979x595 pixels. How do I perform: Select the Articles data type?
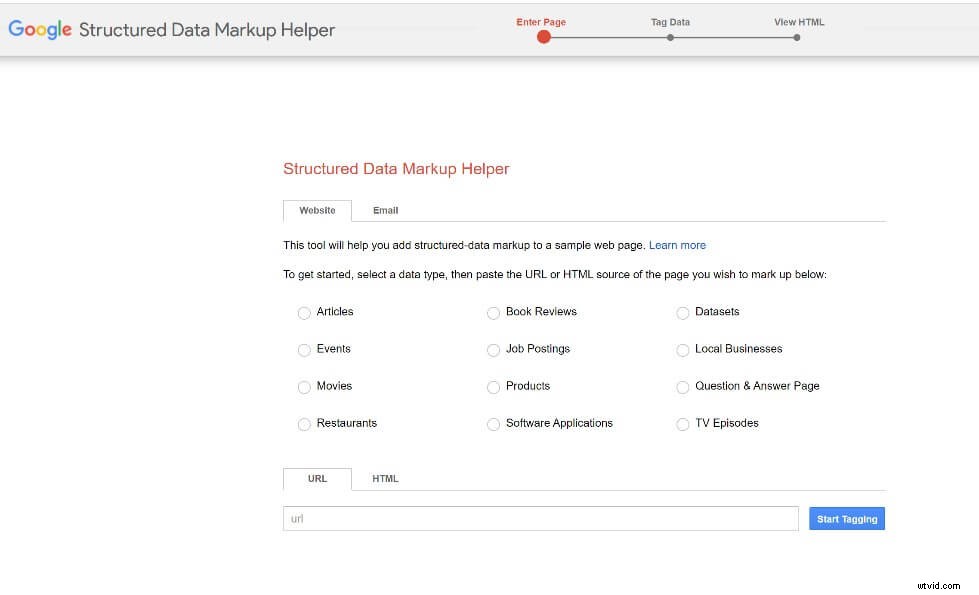[x=304, y=312]
